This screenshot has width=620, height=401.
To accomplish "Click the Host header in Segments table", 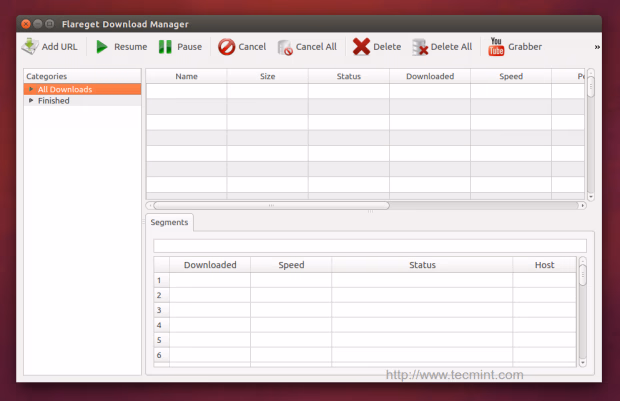I will pyautogui.click(x=544, y=265).
